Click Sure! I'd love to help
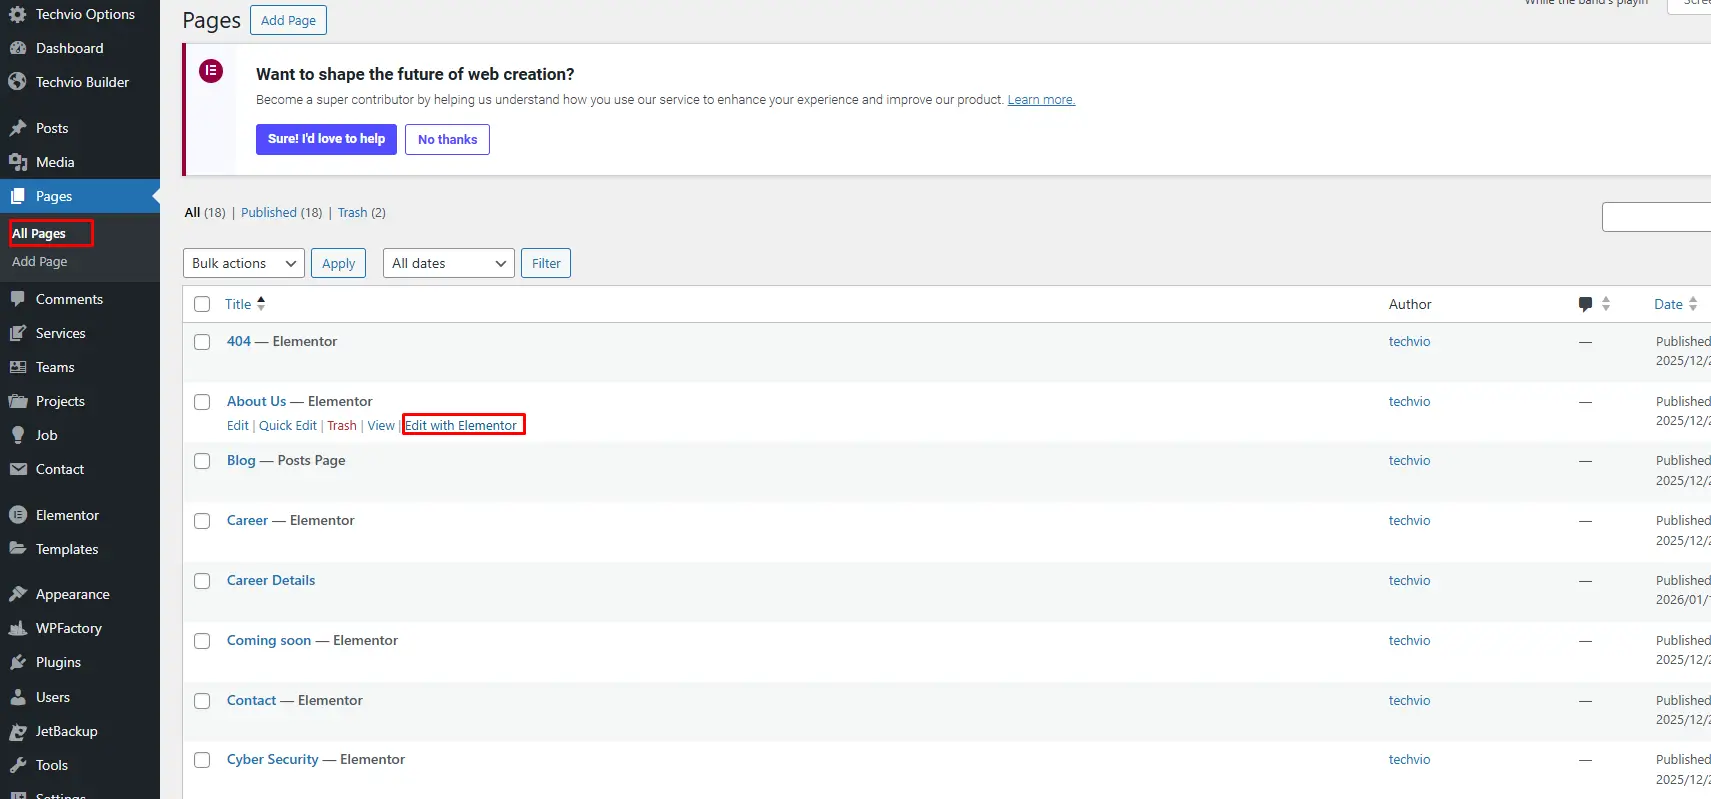The image size is (1711, 799). 326,139
